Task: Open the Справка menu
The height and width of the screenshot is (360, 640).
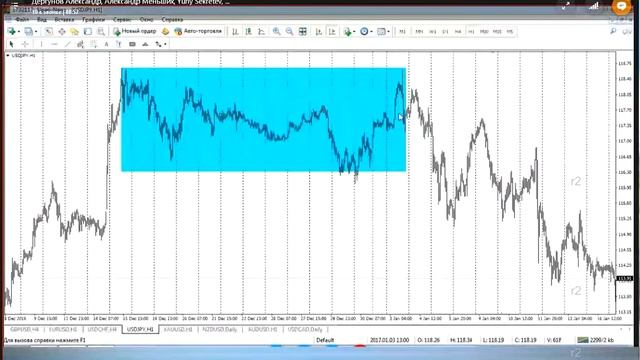Action: pyautogui.click(x=172, y=20)
